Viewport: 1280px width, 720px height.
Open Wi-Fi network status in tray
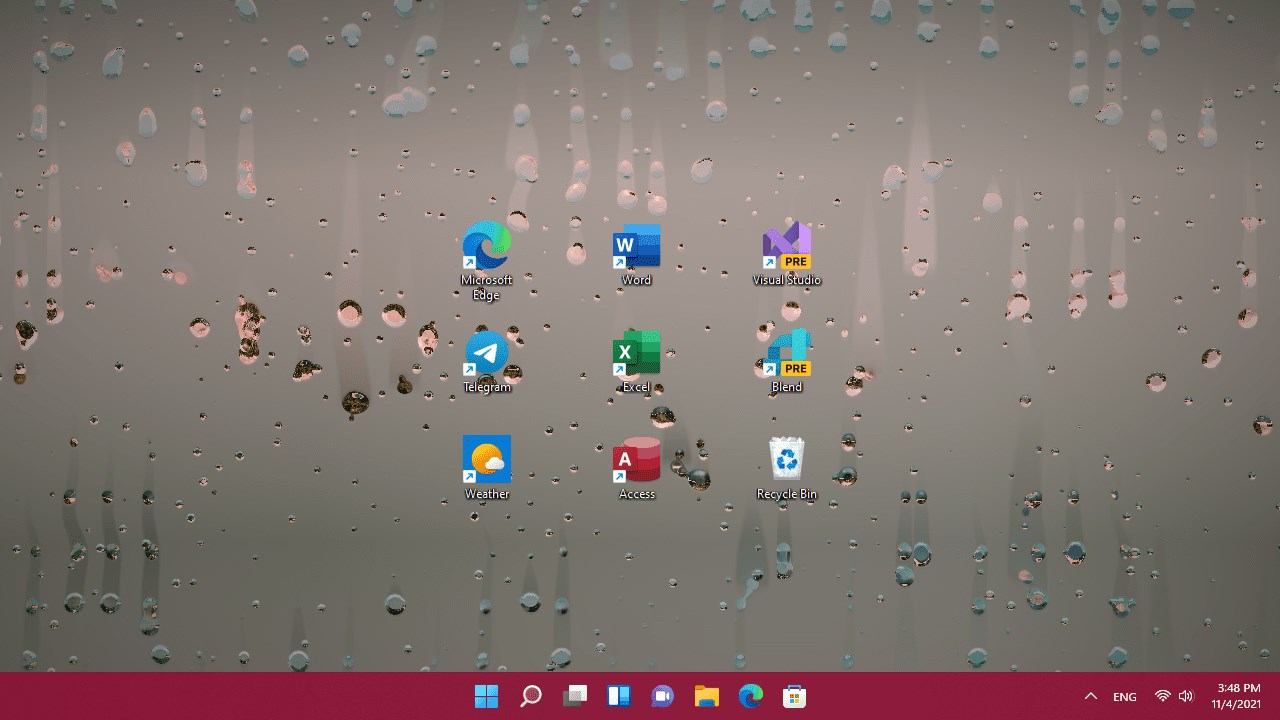pos(1162,696)
